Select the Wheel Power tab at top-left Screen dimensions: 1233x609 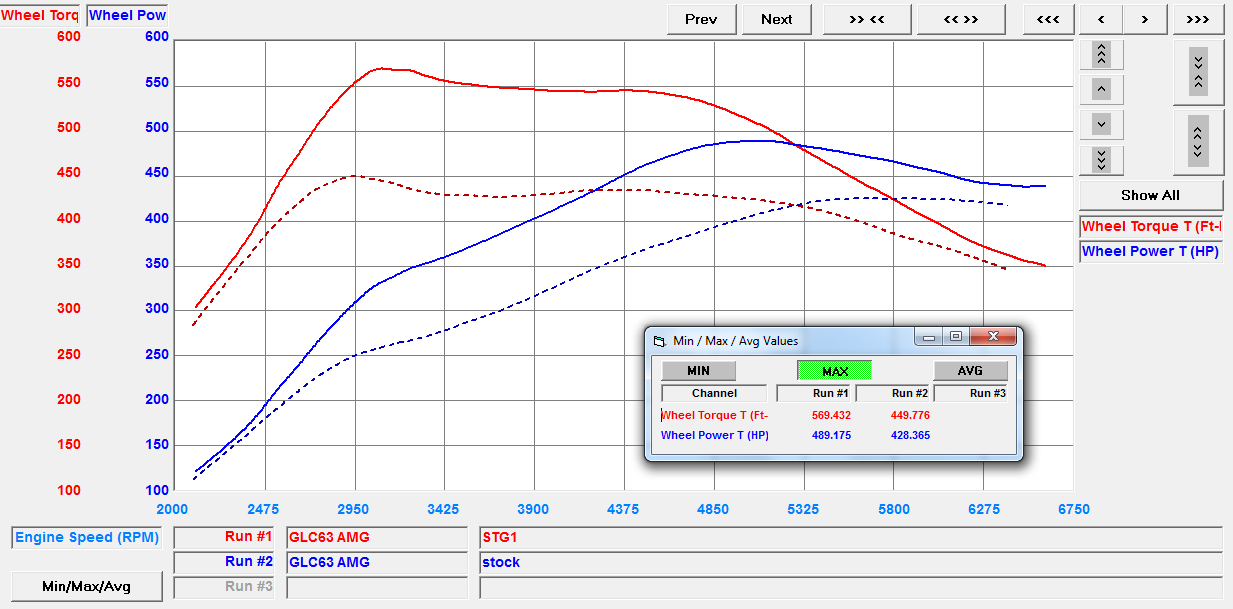tap(127, 15)
